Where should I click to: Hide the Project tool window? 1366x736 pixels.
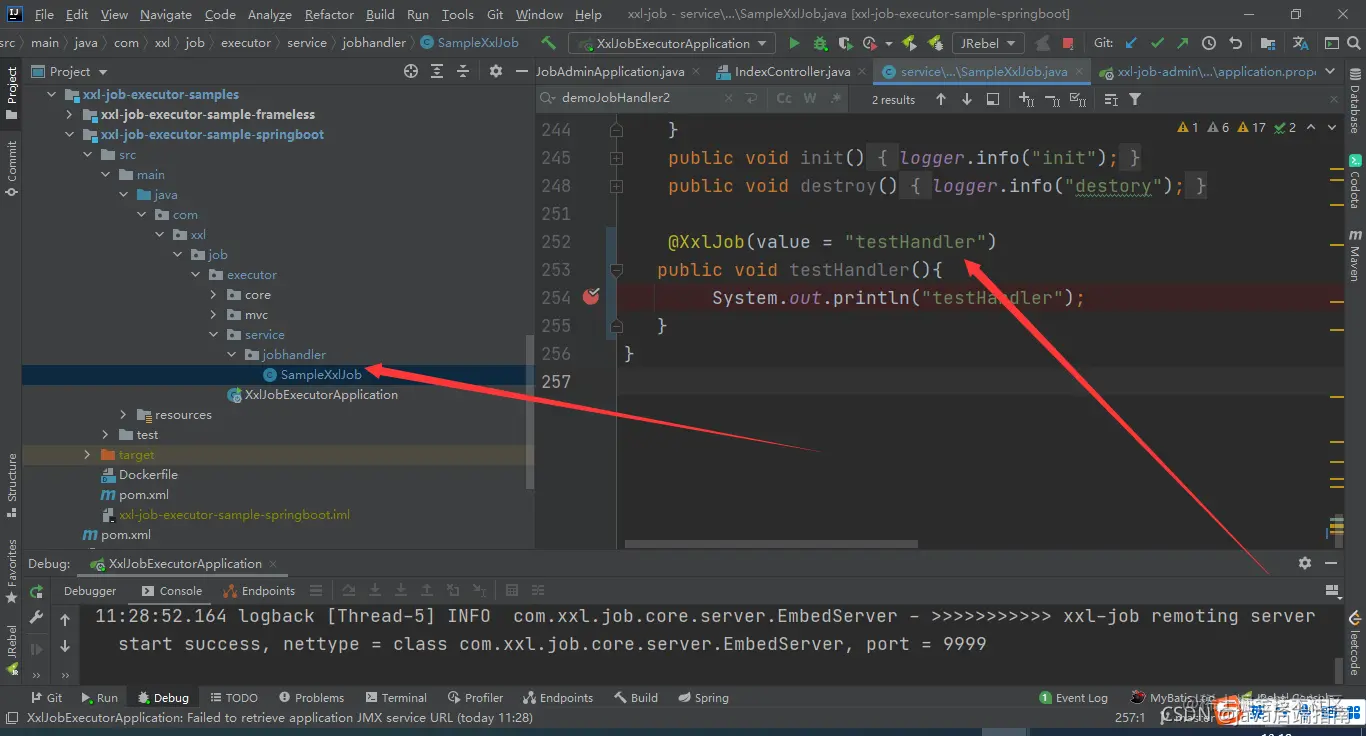tap(521, 71)
